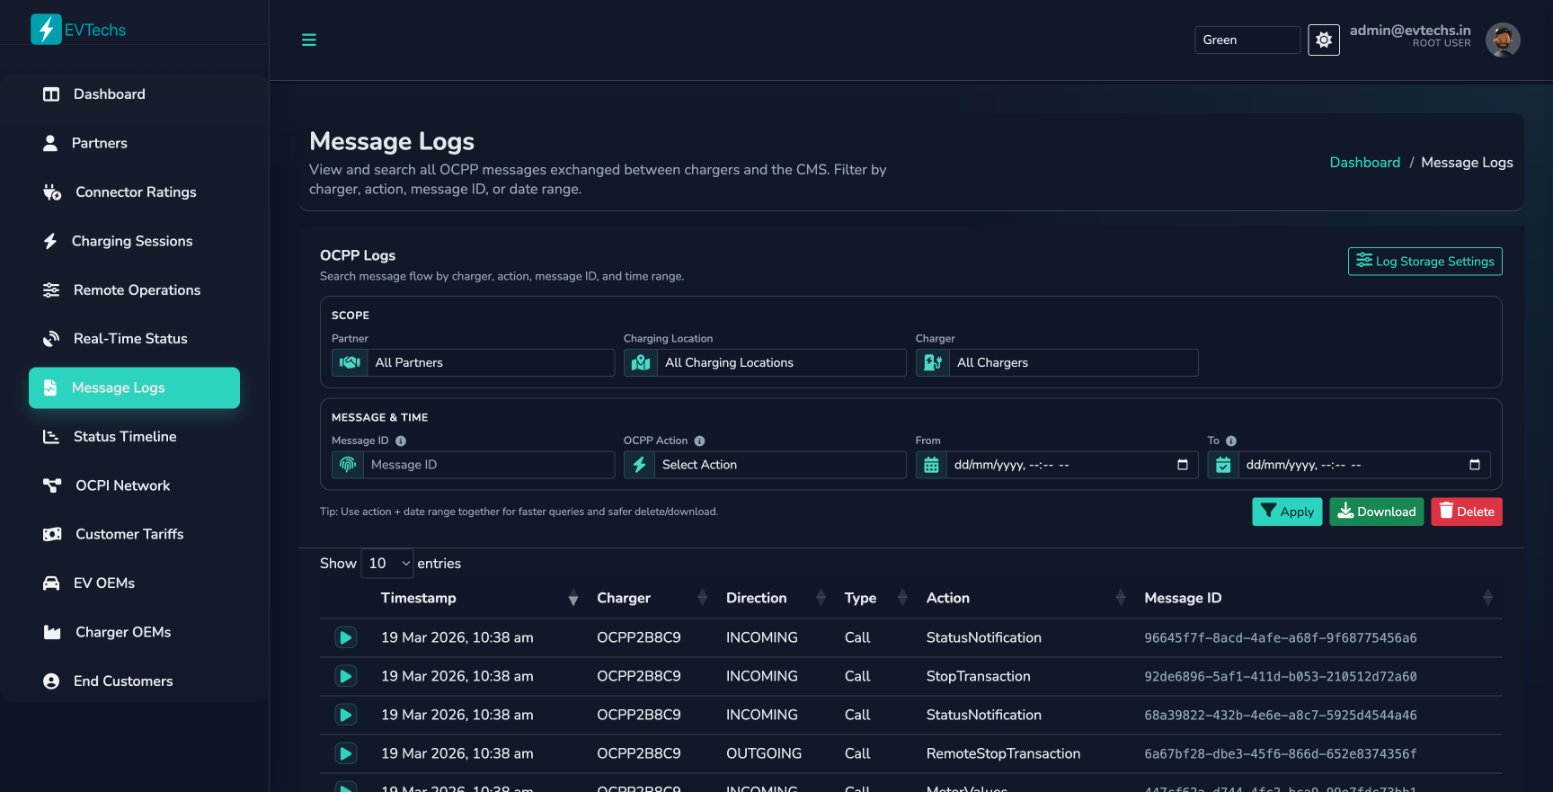Expand the All Chargers selector
1553x792 pixels.
tap(1073, 362)
